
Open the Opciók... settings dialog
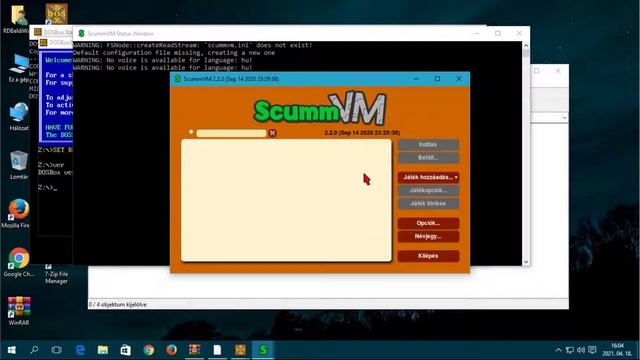(428, 223)
